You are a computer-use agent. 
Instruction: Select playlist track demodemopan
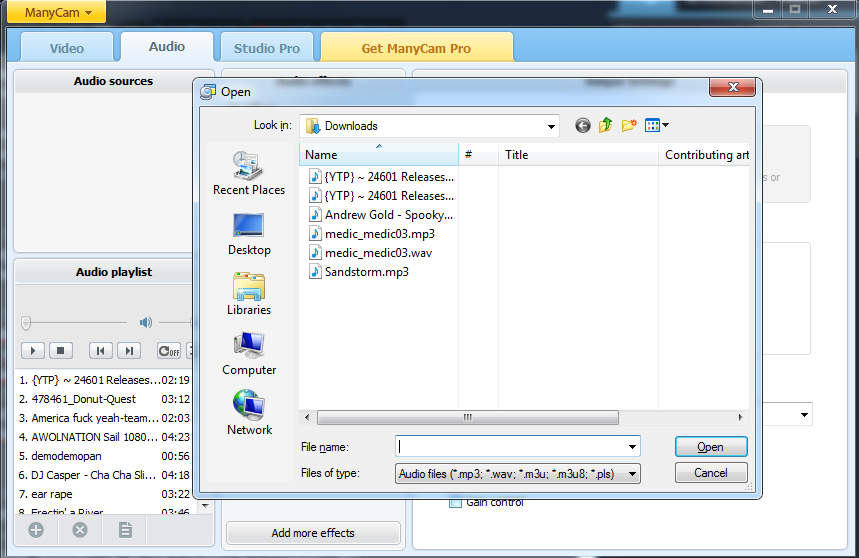(x=104, y=456)
